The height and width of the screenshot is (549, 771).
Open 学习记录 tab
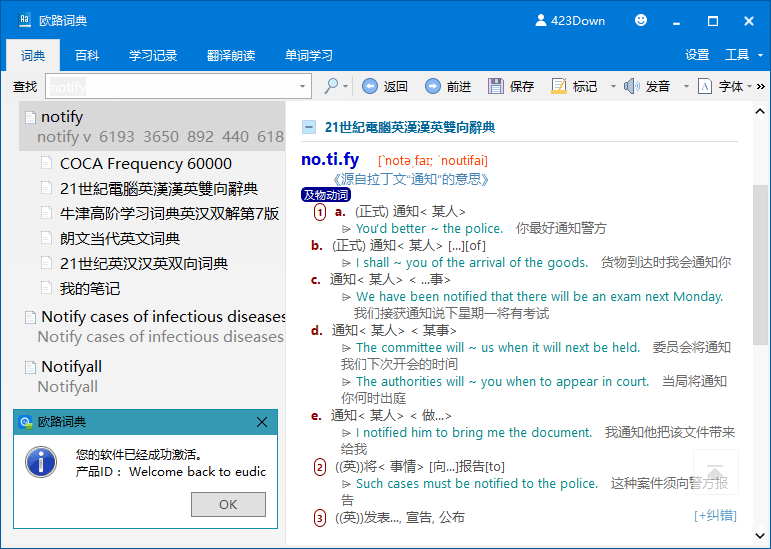point(153,55)
